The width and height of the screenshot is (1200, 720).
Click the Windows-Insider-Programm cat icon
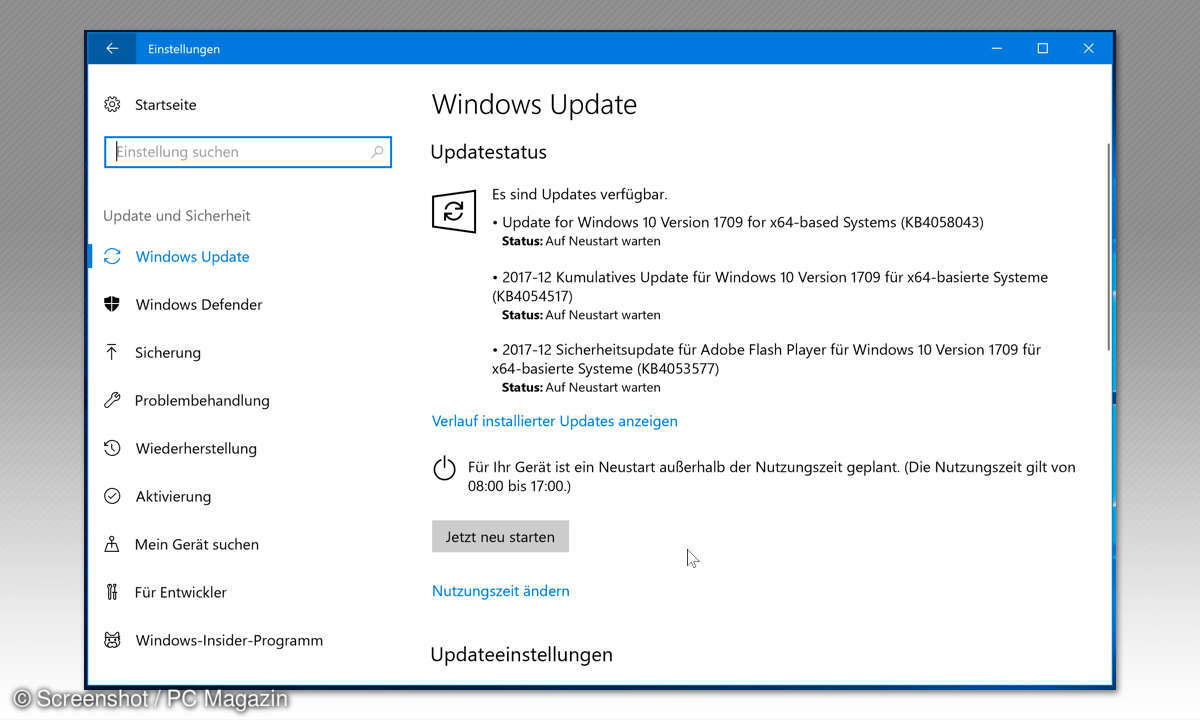tap(112, 640)
